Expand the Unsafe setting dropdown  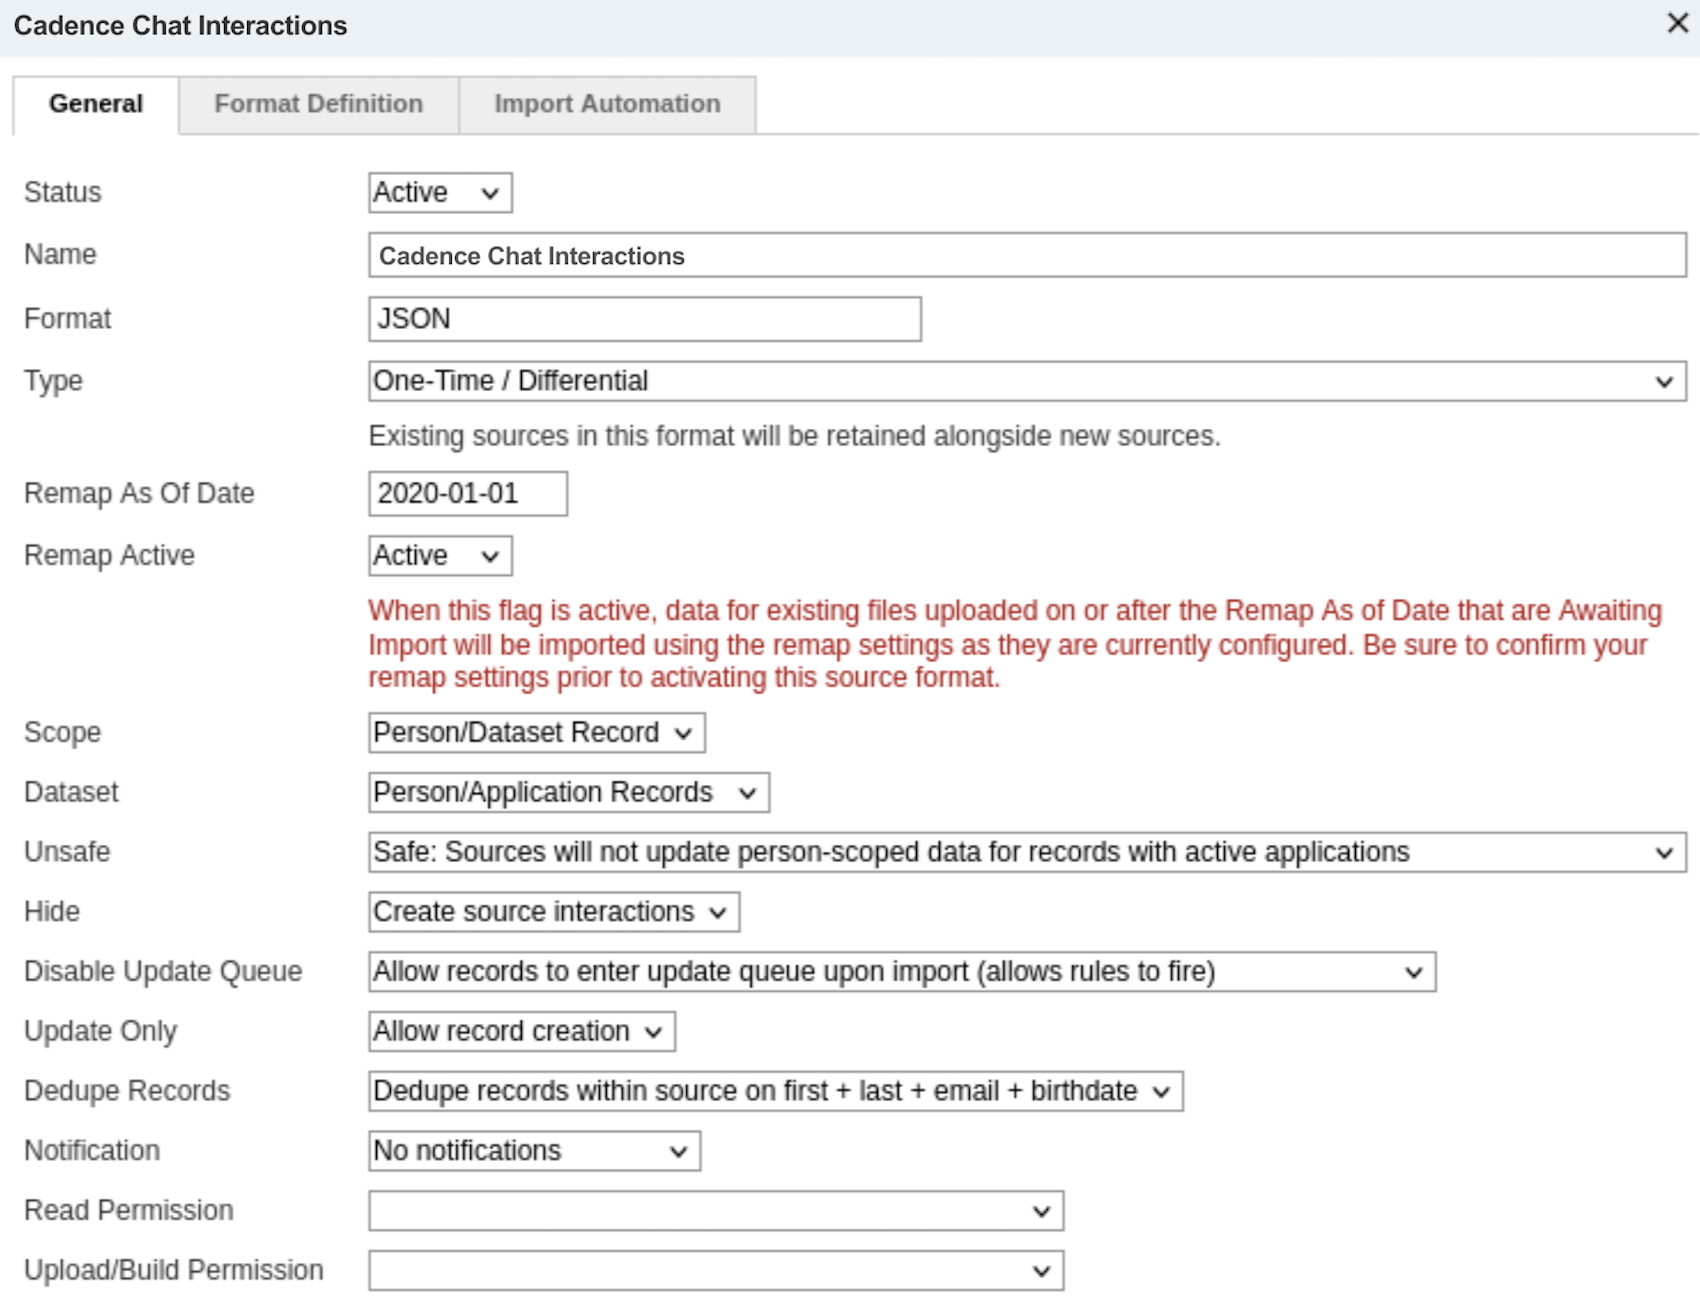(1026, 853)
